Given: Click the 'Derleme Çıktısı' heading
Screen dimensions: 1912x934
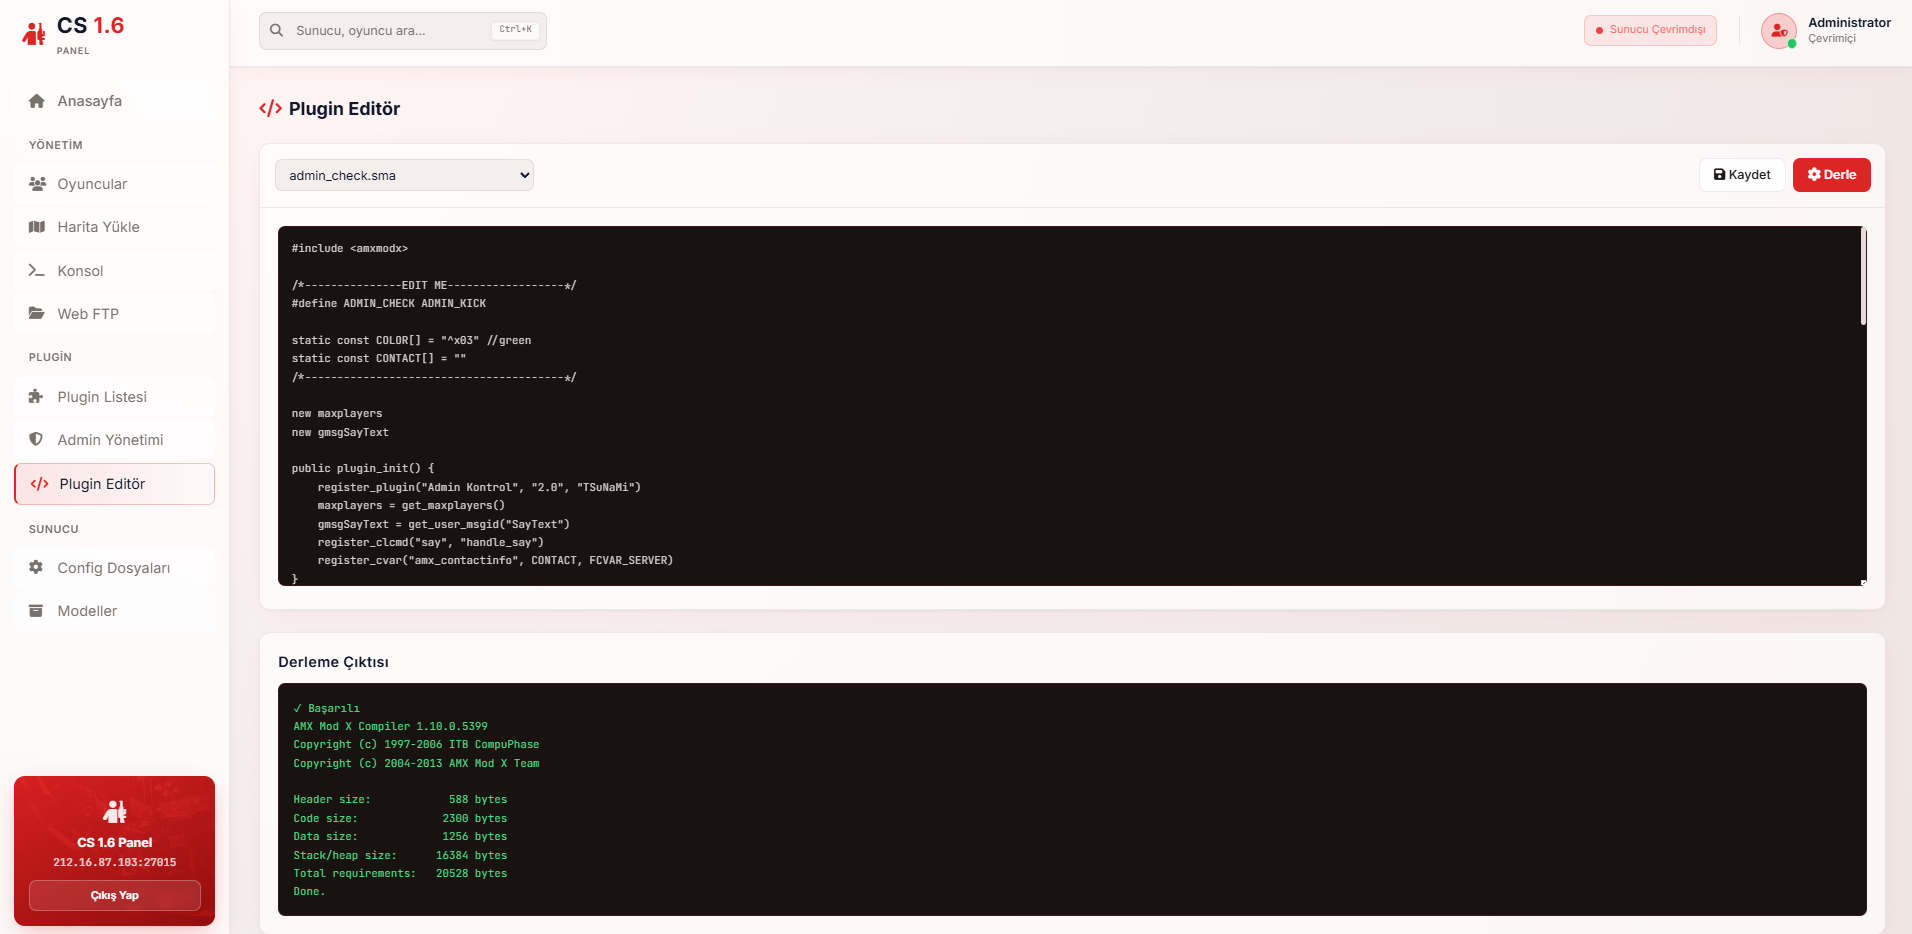Looking at the screenshot, I should click(333, 662).
